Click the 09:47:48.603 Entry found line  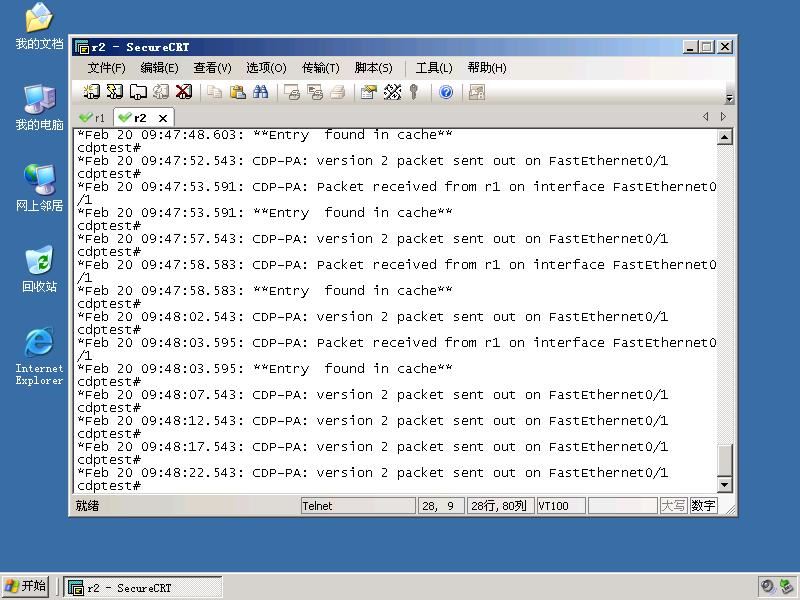(264, 135)
